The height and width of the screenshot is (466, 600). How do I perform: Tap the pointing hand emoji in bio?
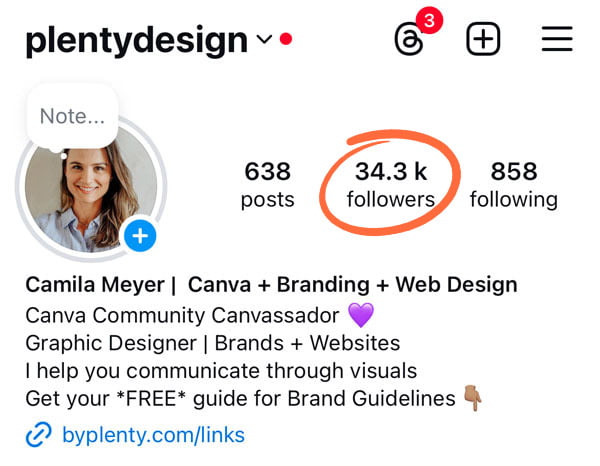[473, 398]
